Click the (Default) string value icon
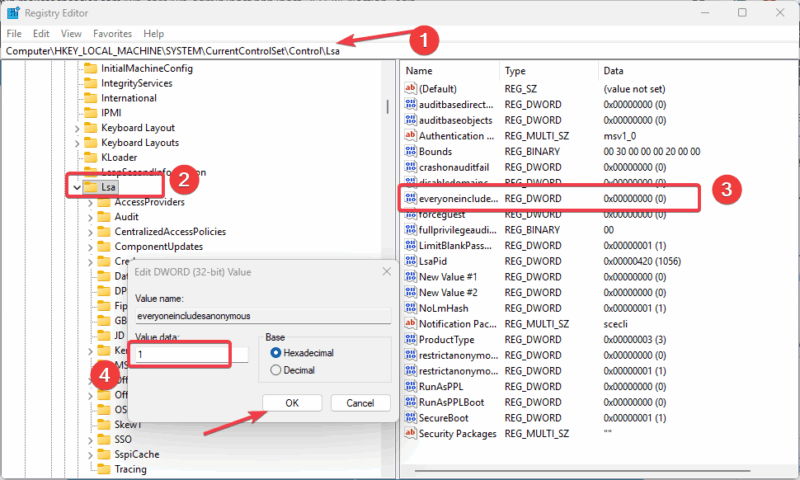Screen dimensions: 800x480 411,88
